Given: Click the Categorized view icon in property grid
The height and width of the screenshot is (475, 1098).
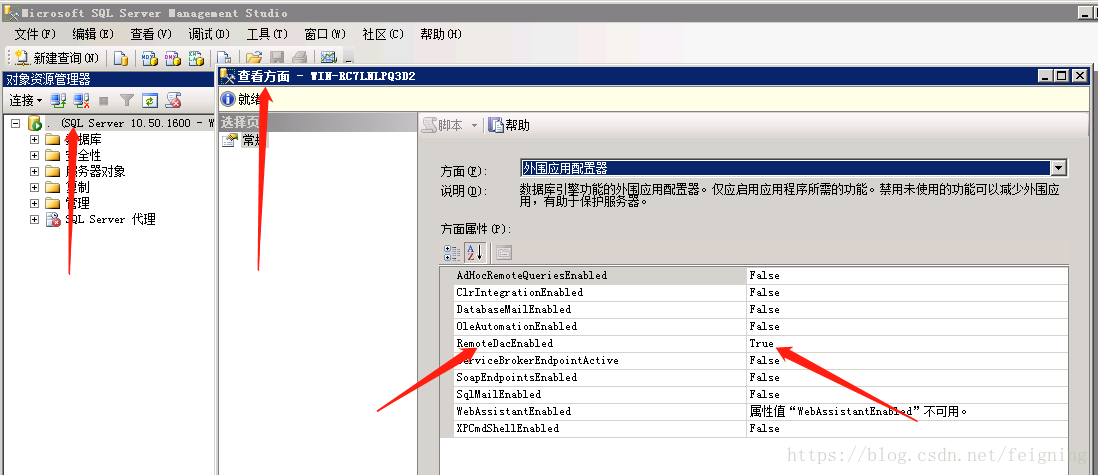Looking at the screenshot, I should tap(452, 253).
